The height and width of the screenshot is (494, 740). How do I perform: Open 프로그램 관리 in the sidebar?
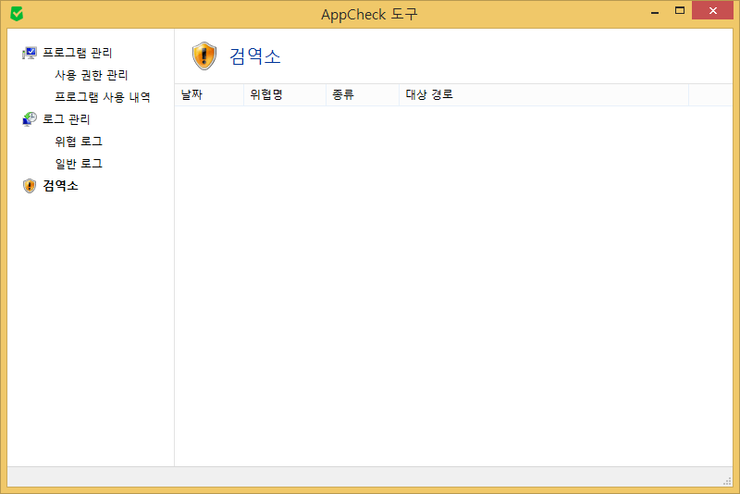pyautogui.click(x=77, y=53)
